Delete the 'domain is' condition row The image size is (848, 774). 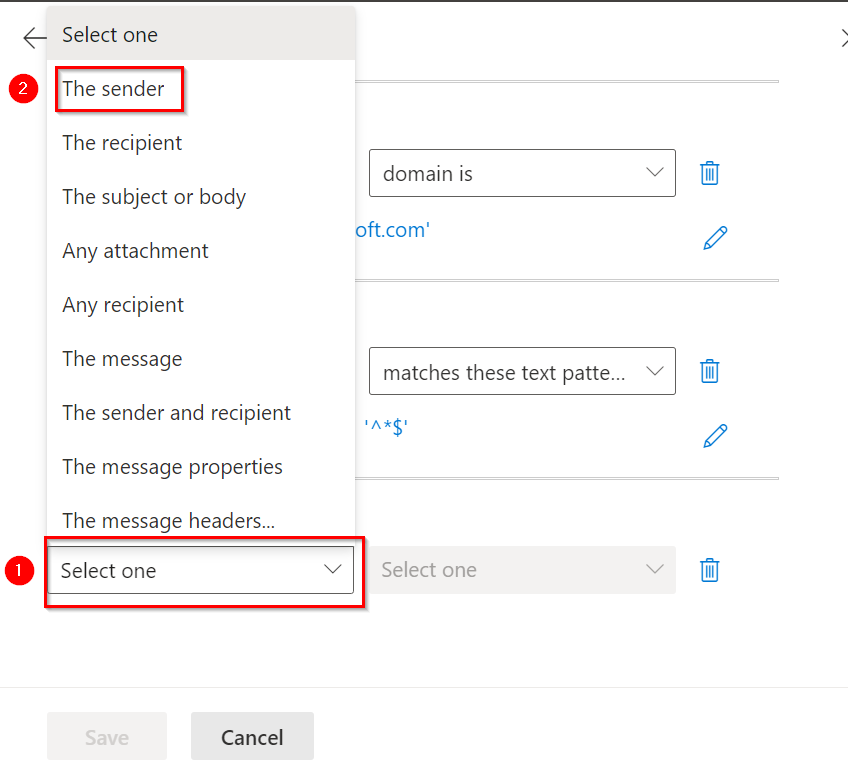coord(709,173)
